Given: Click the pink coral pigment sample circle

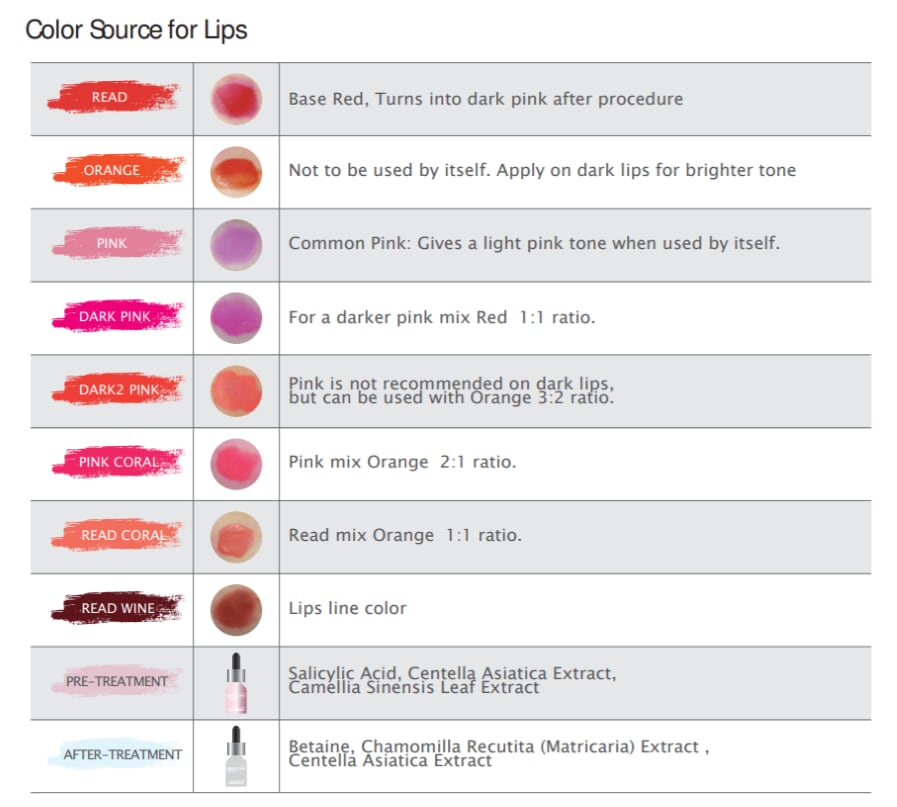Looking at the screenshot, I should (236, 463).
